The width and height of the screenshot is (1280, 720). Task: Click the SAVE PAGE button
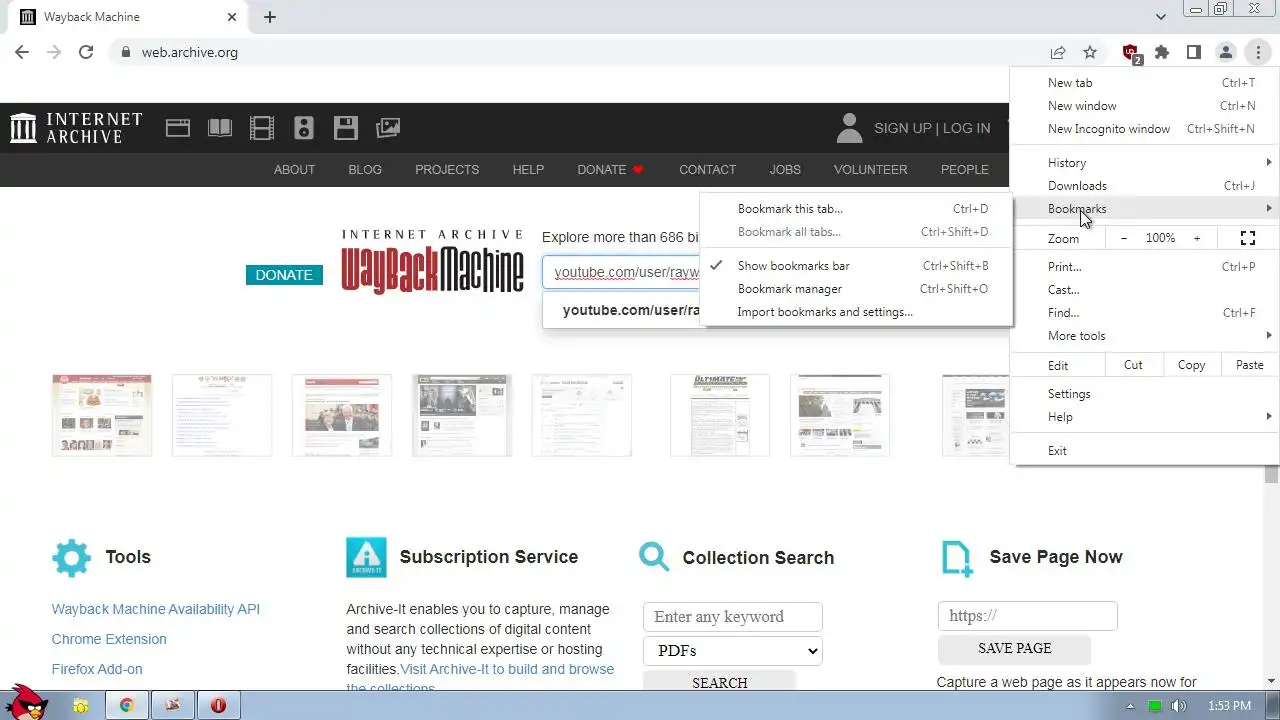[1014, 649]
